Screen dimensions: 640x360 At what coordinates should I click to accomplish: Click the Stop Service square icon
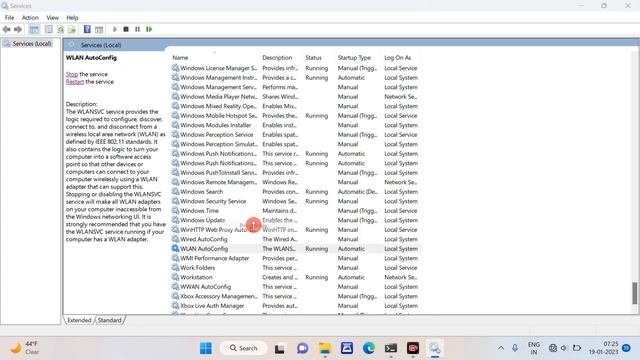tap(126, 29)
